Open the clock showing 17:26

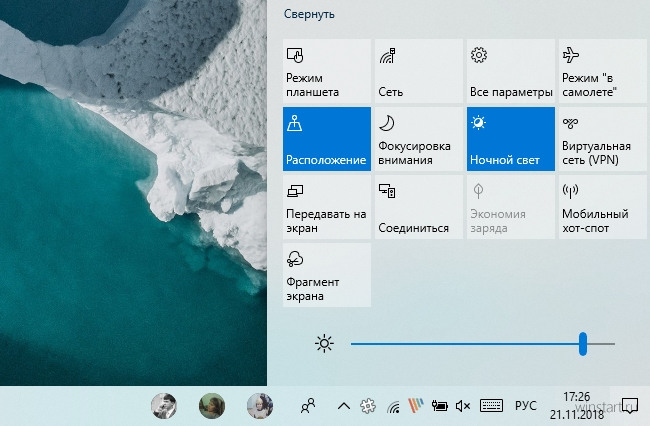(x=577, y=406)
